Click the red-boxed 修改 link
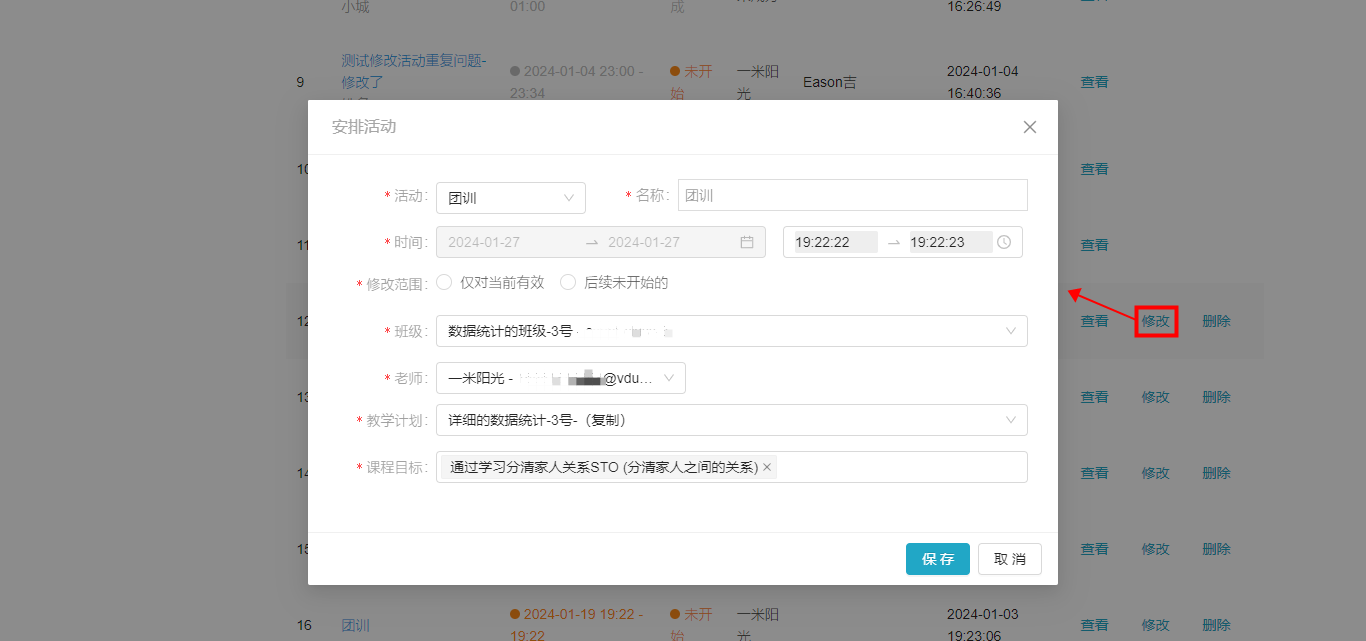Viewport: 1366px width, 641px height. click(x=1156, y=321)
